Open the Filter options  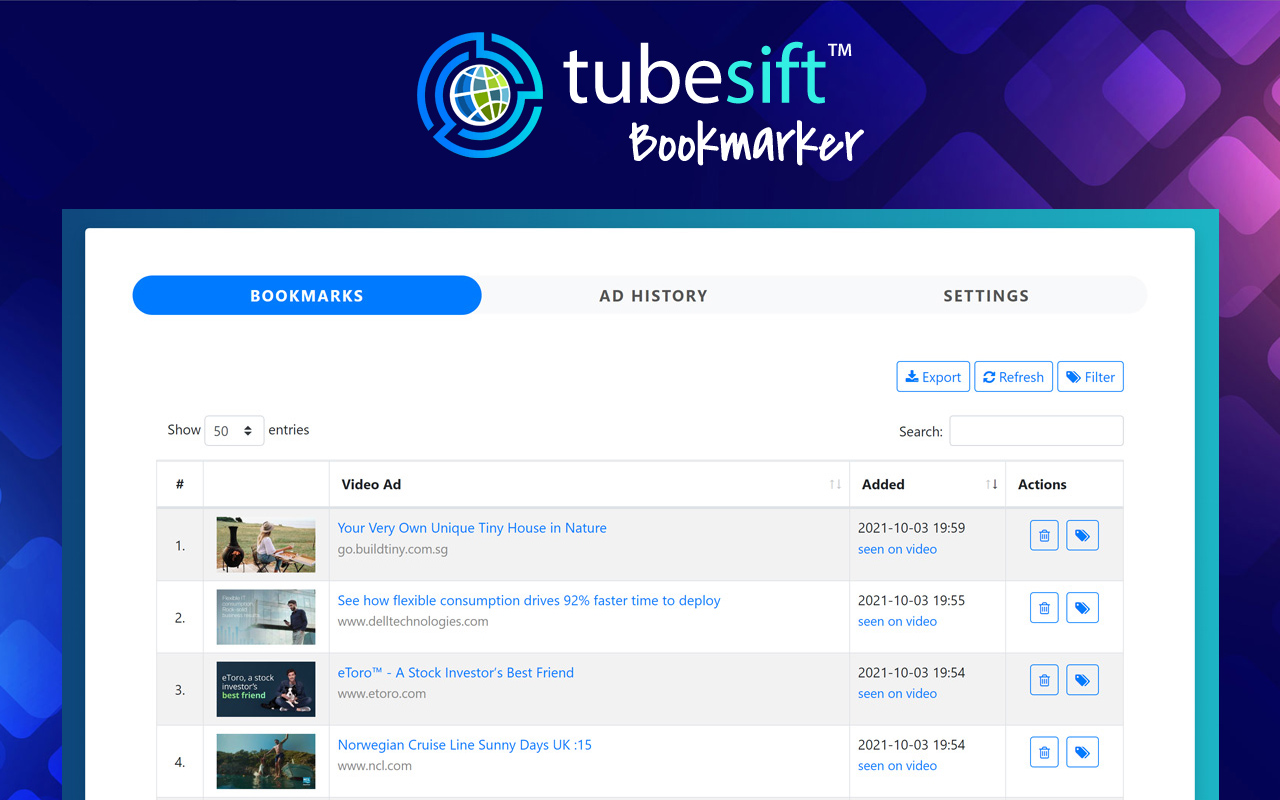(1090, 376)
